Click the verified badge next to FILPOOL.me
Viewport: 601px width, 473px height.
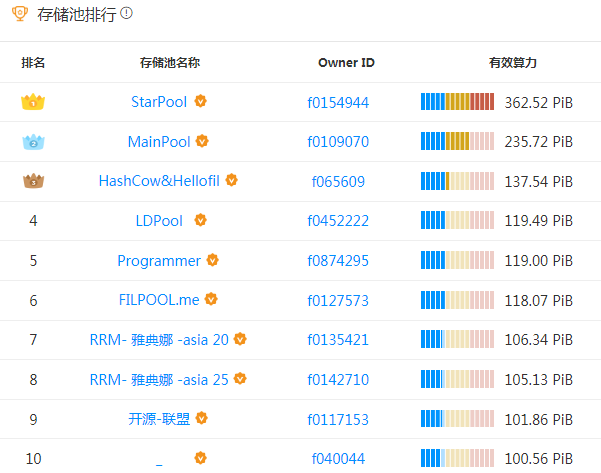click(211, 299)
